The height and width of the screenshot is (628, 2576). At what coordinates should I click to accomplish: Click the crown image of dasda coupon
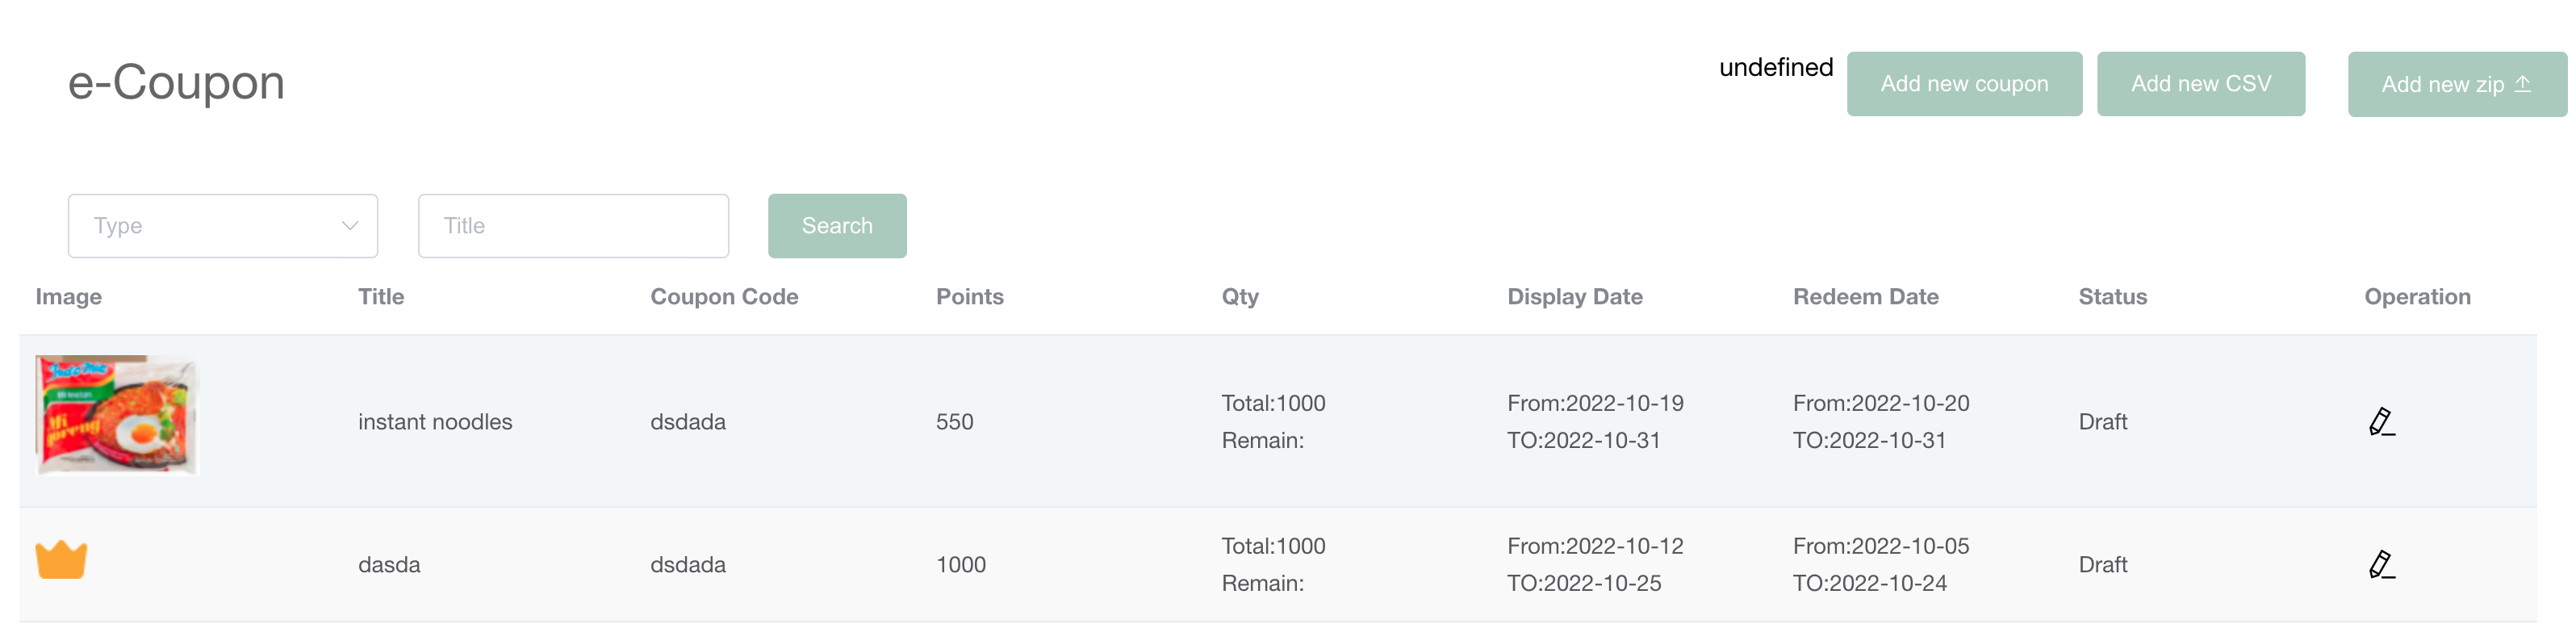click(x=61, y=560)
